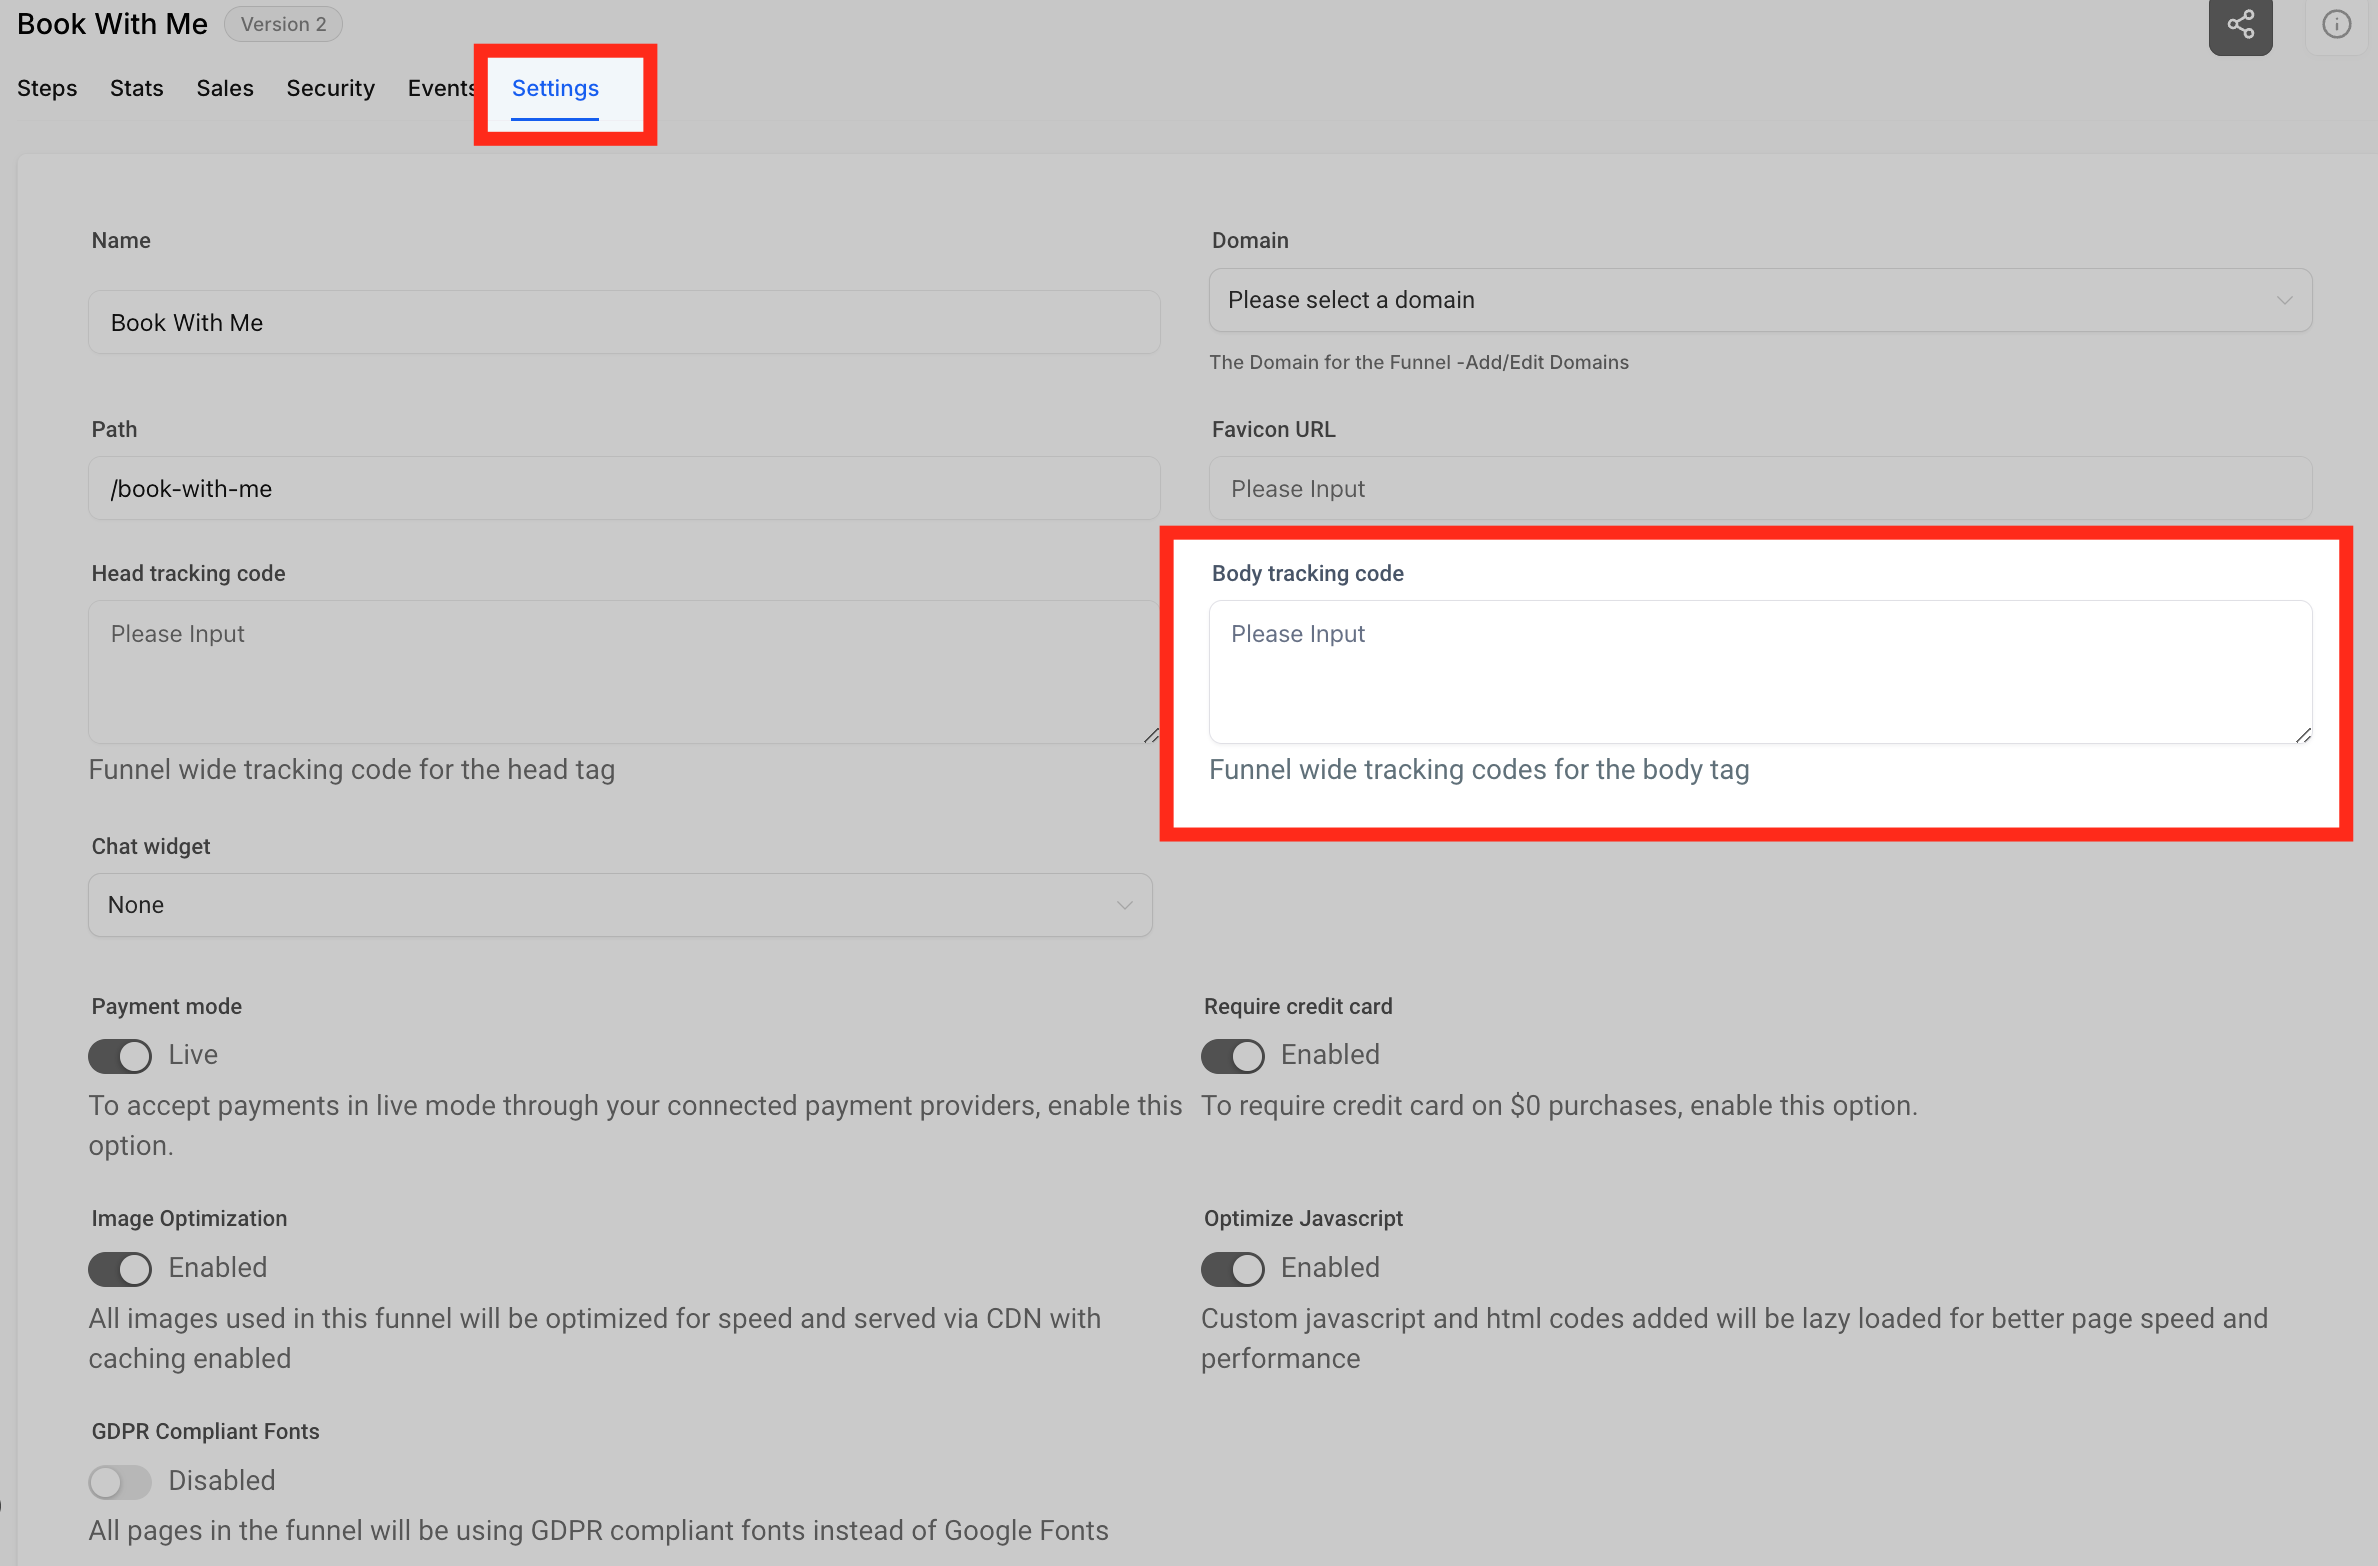This screenshot has width=2378, height=1566.
Task: Open the Sales tab
Action: pos(224,88)
